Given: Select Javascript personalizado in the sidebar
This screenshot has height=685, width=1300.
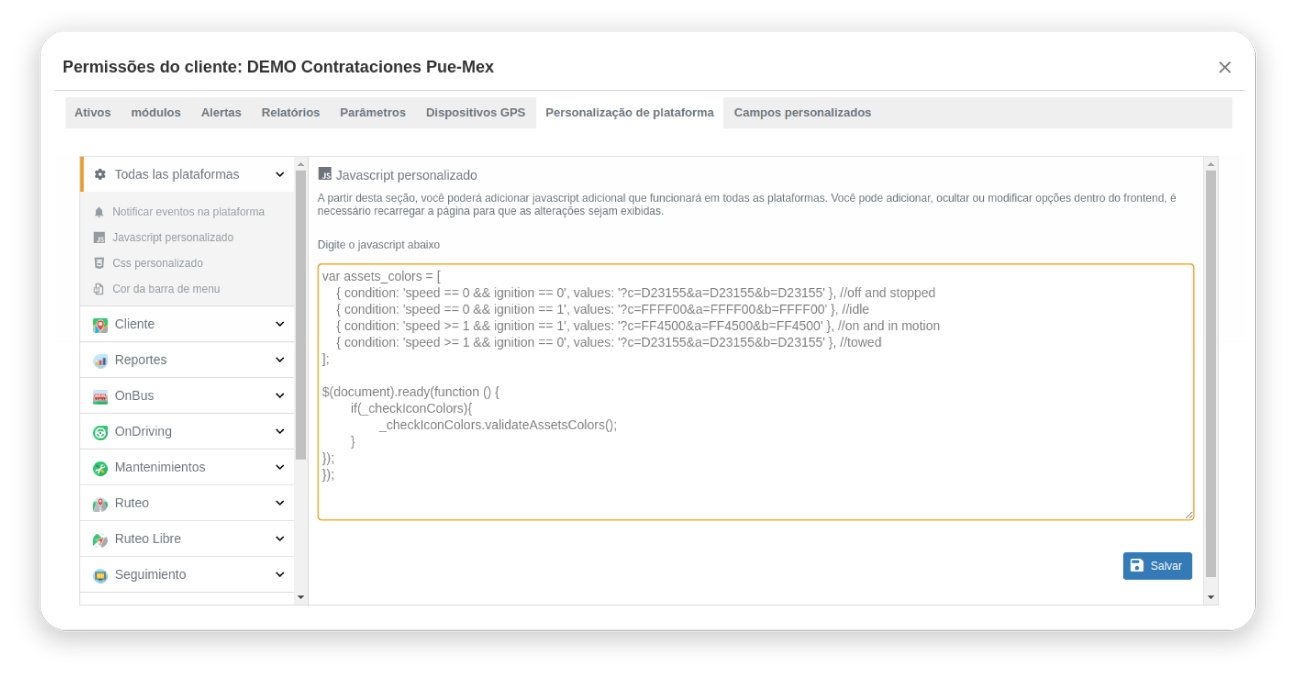Looking at the screenshot, I should pos(173,238).
